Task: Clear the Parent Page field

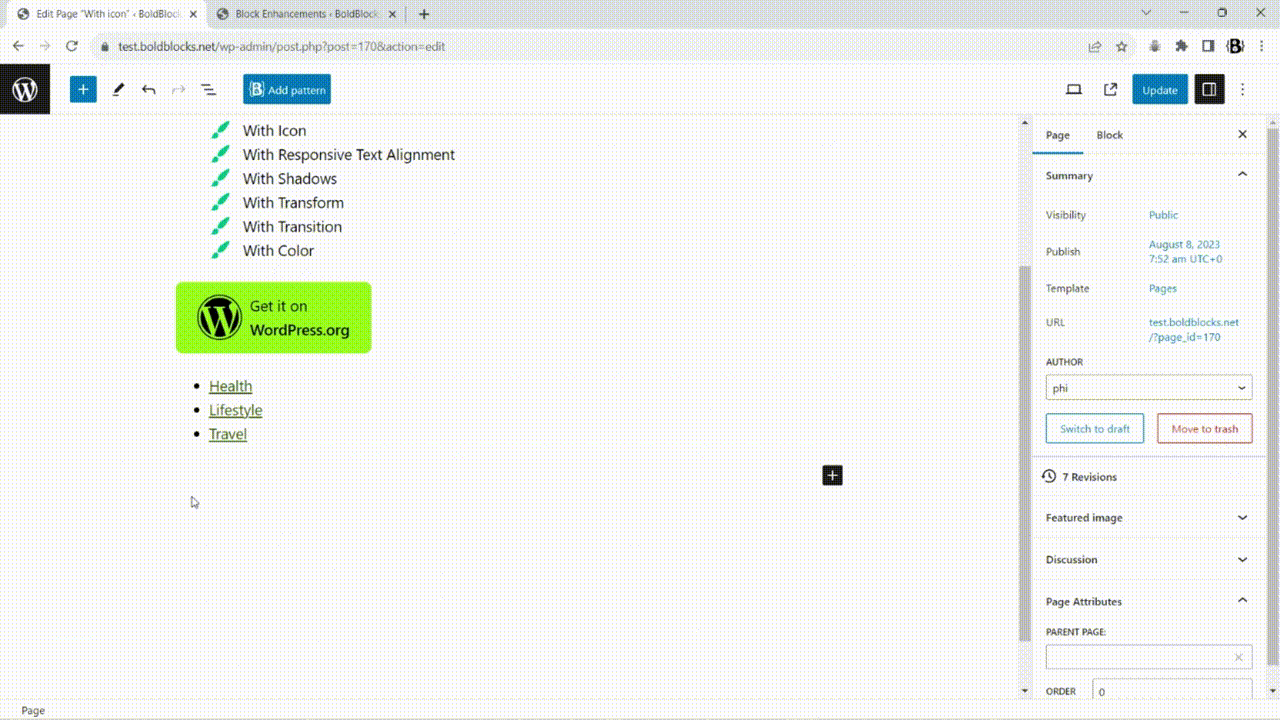Action: point(1238,657)
